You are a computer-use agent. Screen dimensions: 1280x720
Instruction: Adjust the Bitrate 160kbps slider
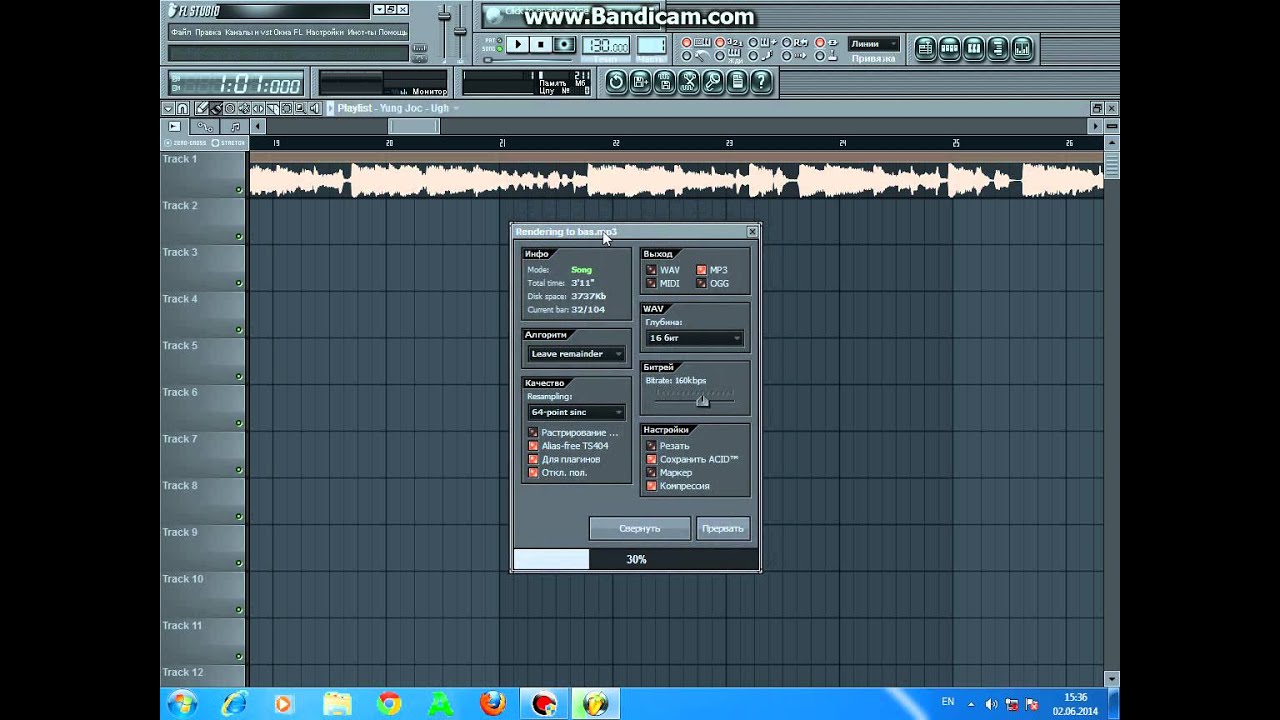[x=702, y=400]
